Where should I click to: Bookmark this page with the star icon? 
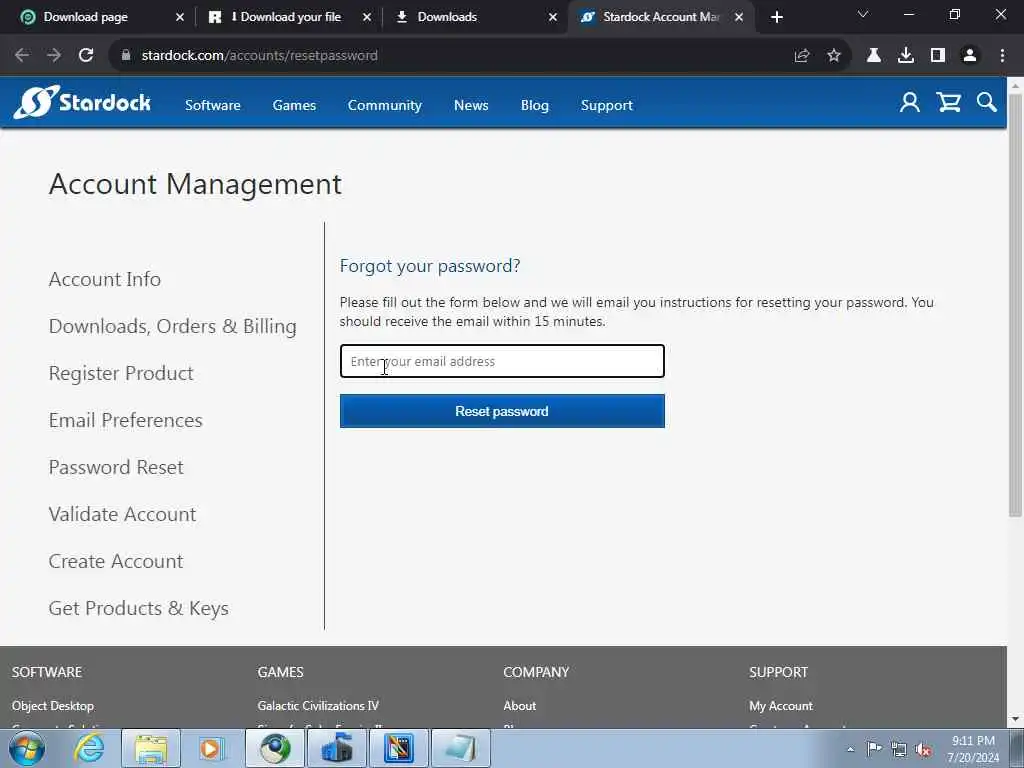pyautogui.click(x=834, y=56)
